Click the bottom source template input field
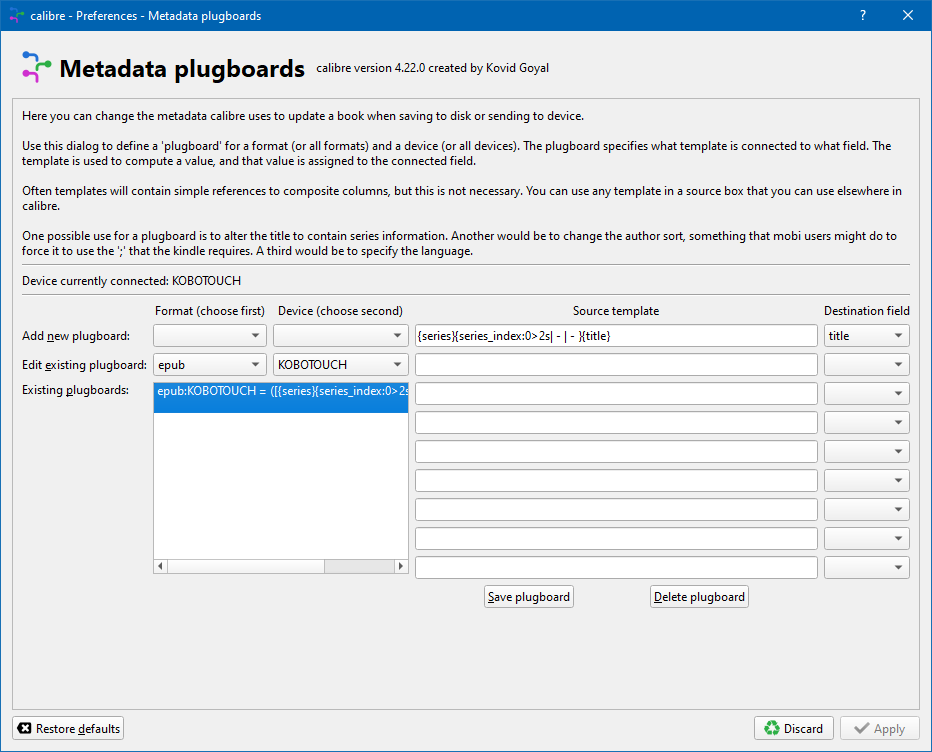The height and width of the screenshot is (752, 932). point(616,567)
